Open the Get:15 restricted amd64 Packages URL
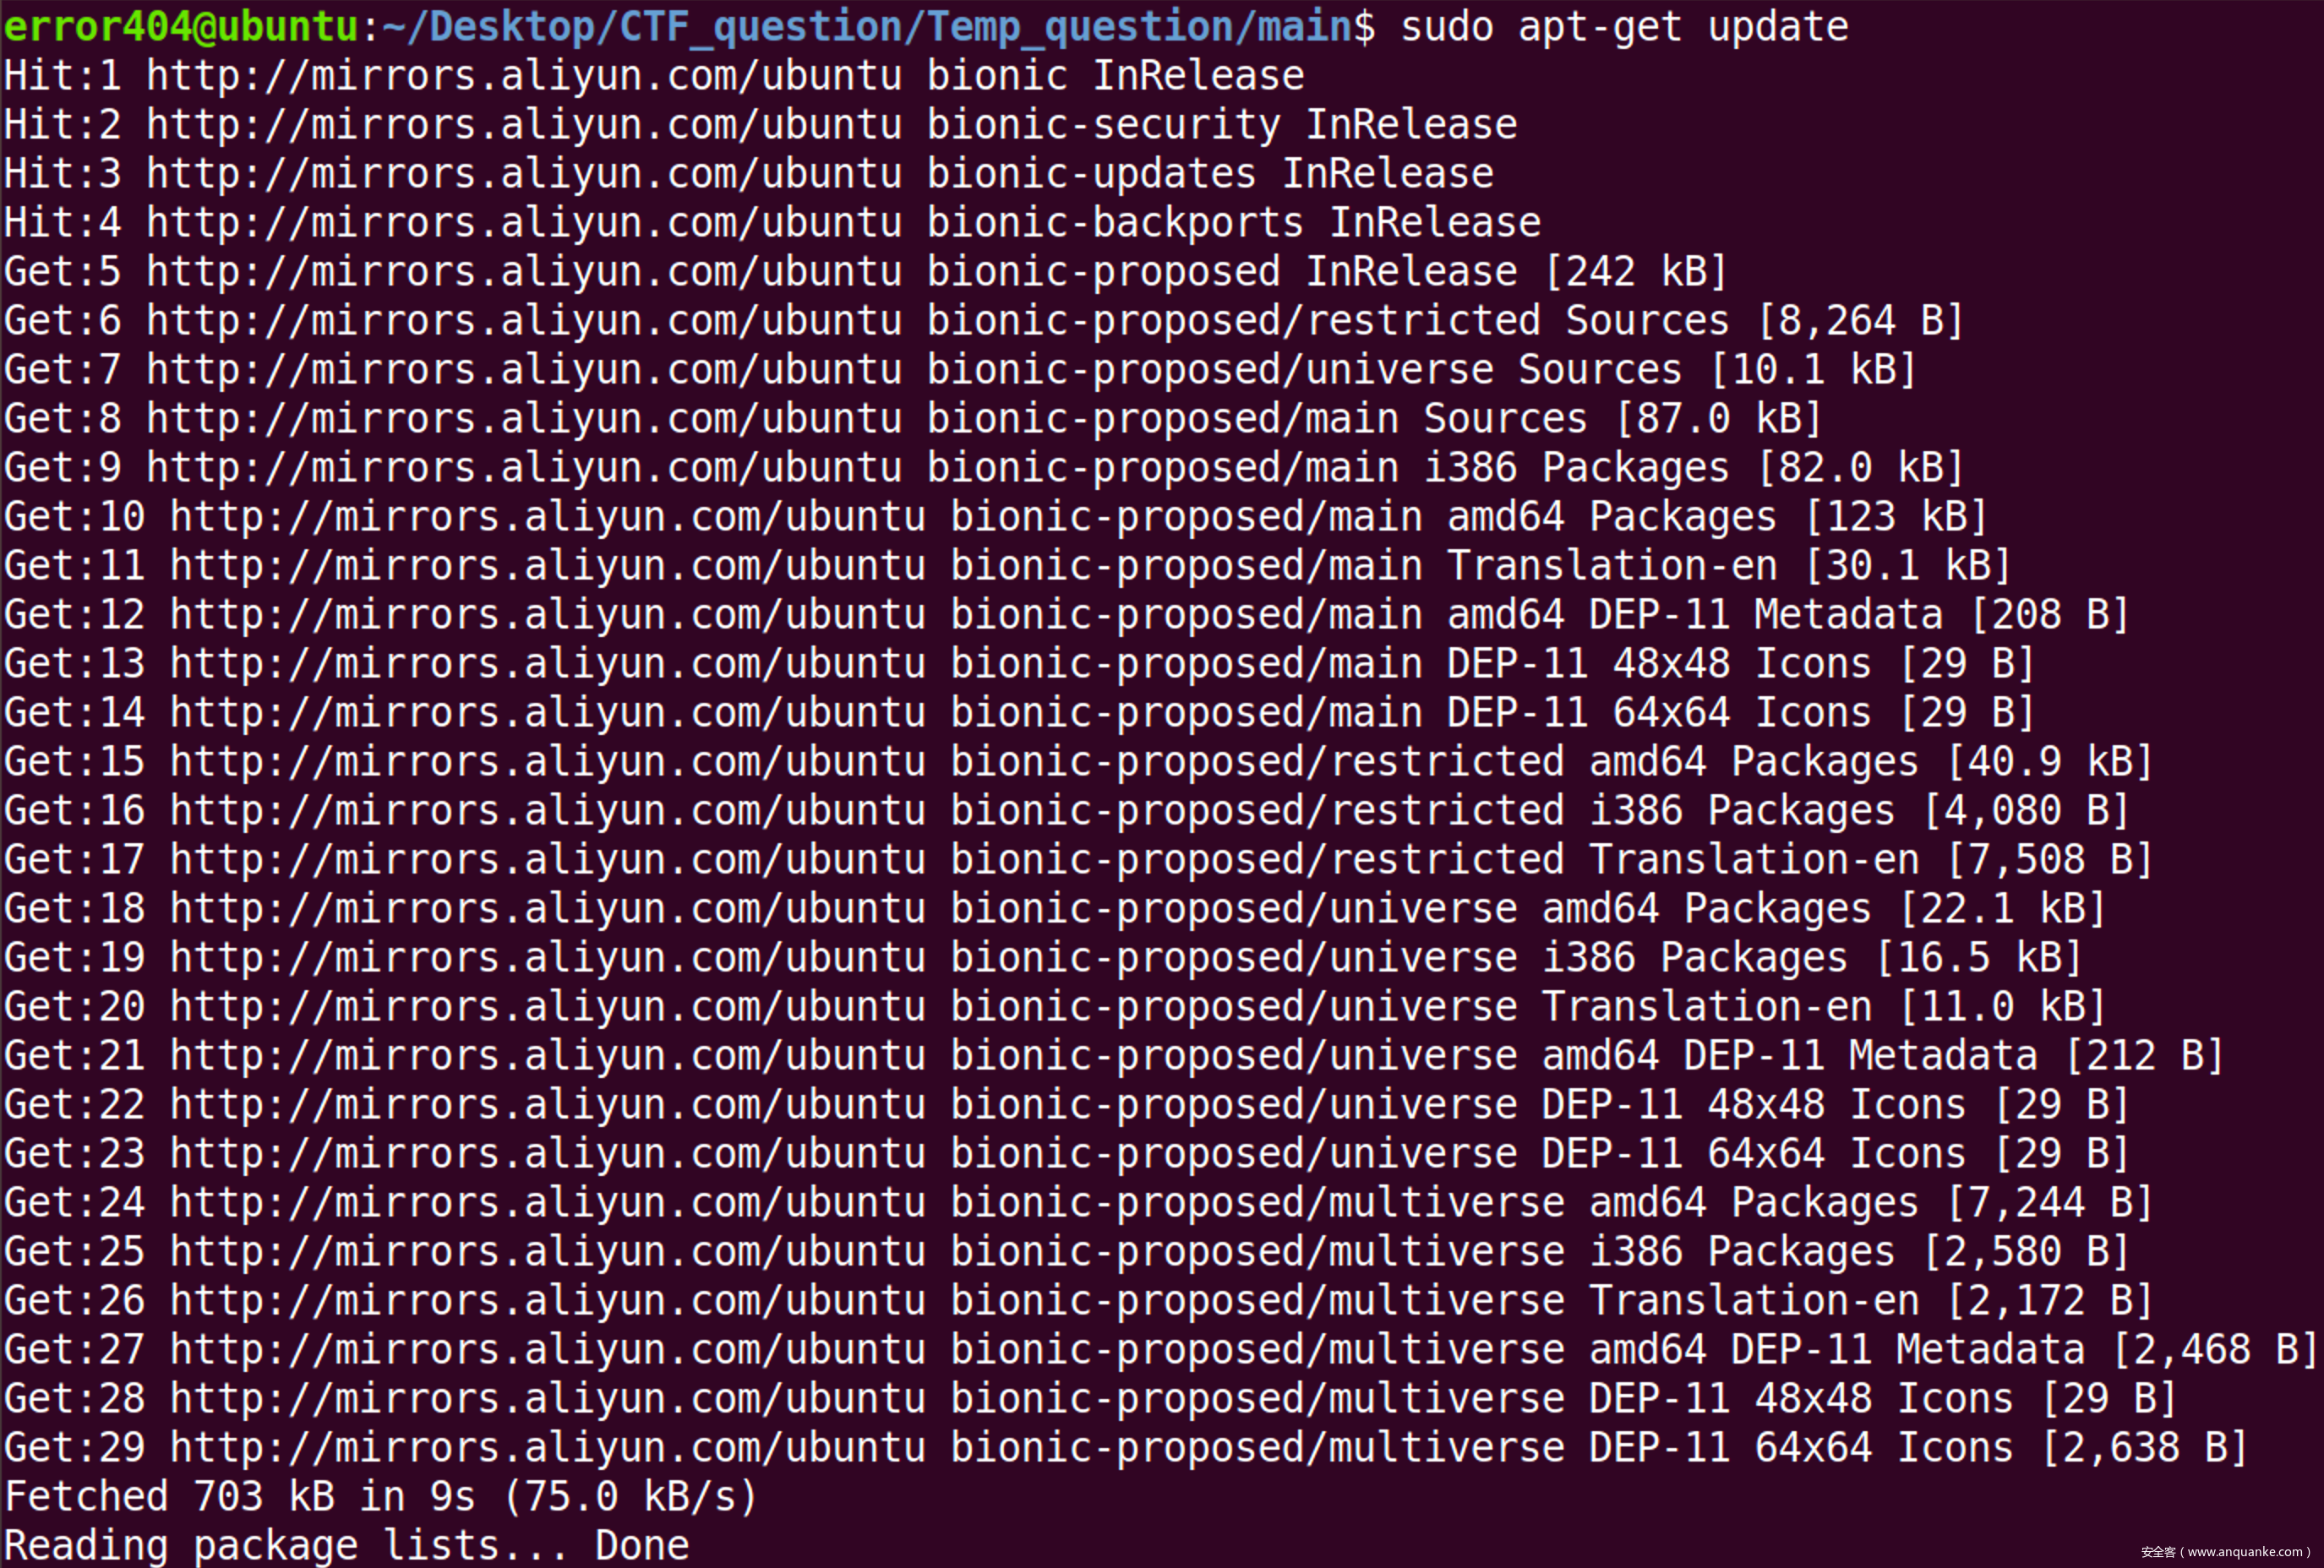Viewport: 2324px width, 1568px height. click(547, 762)
